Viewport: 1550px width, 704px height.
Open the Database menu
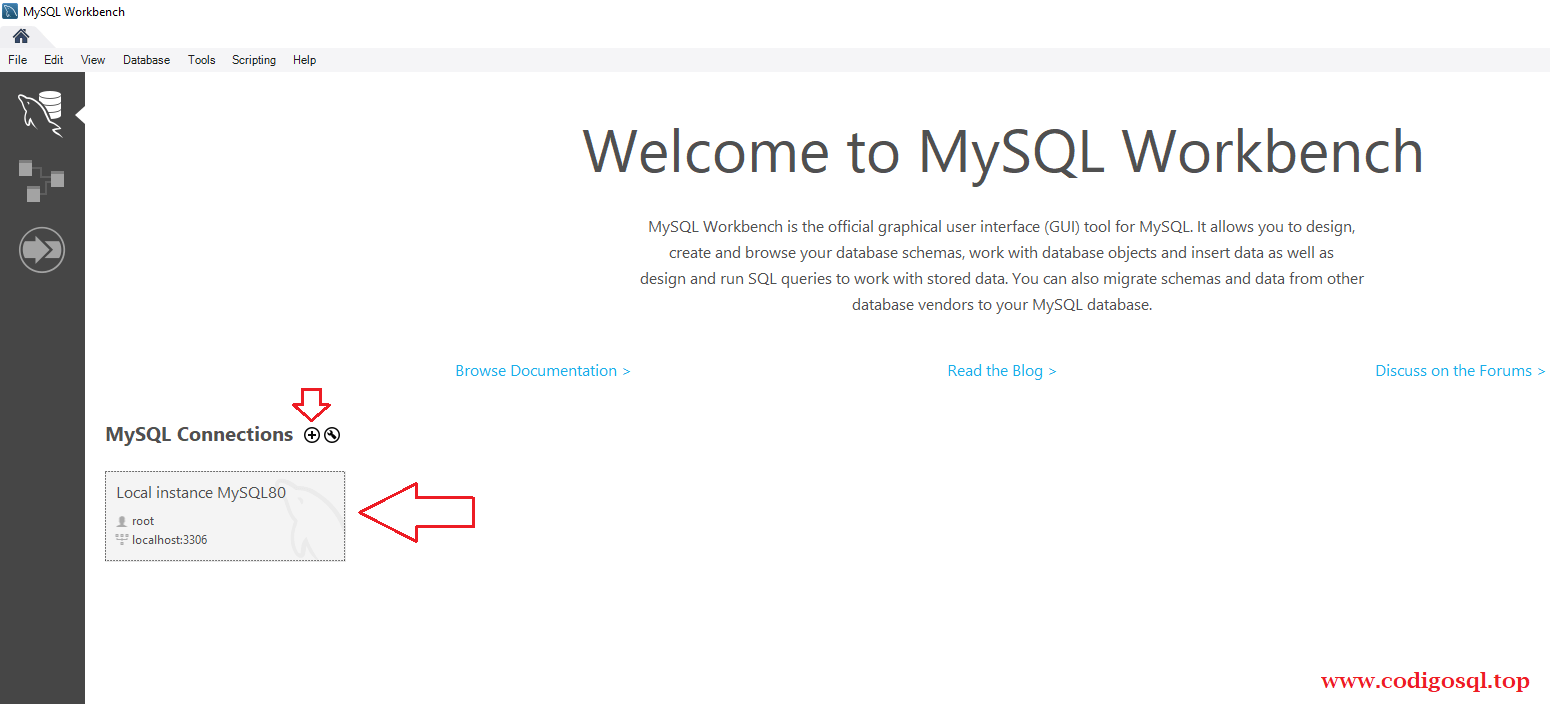tap(146, 60)
